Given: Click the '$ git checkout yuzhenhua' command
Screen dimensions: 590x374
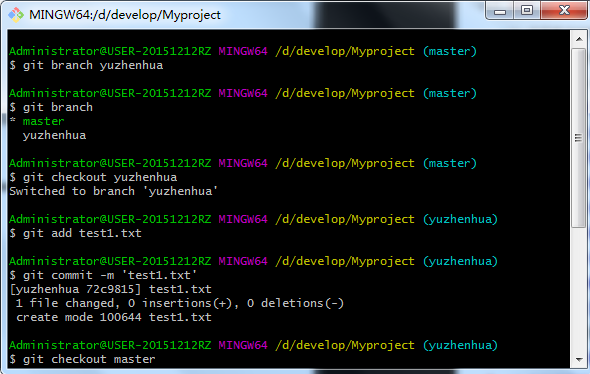Looking at the screenshot, I should [x=93, y=177].
